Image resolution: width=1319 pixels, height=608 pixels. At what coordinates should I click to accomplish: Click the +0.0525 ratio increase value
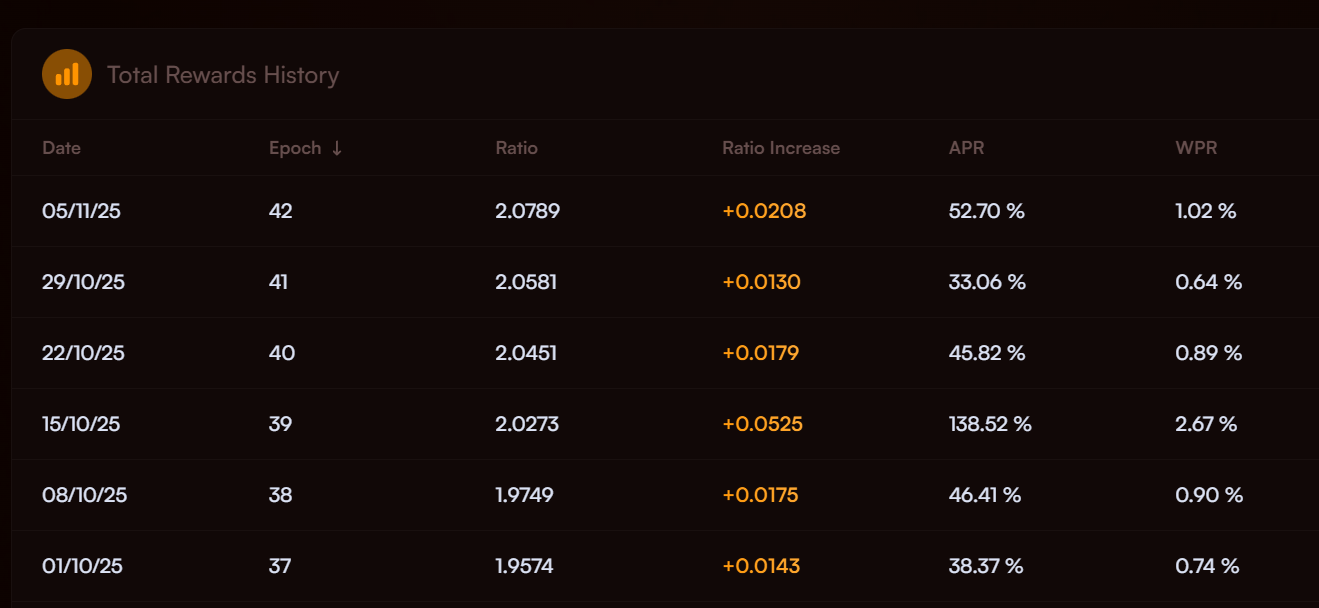tap(762, 424)
